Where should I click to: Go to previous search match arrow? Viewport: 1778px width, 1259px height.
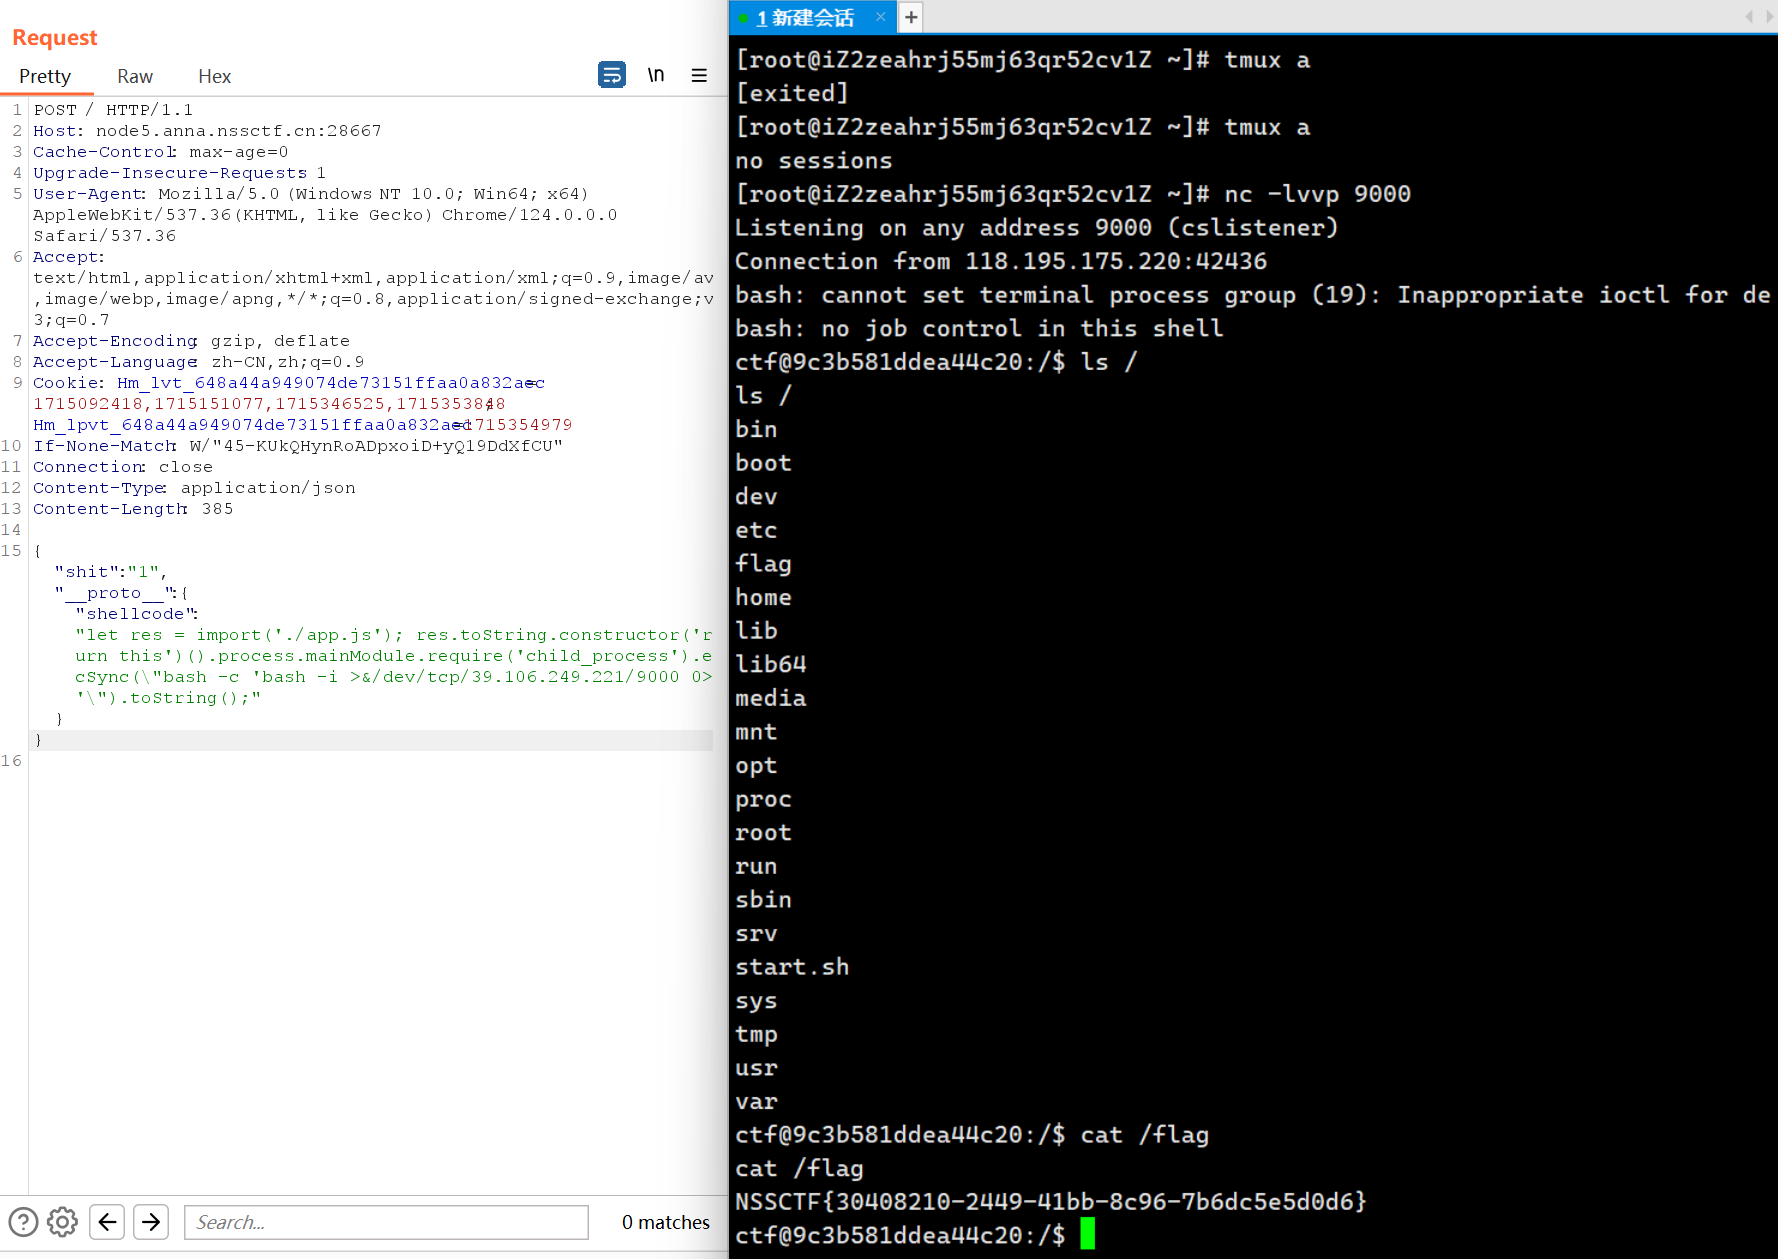point(107,1222)
